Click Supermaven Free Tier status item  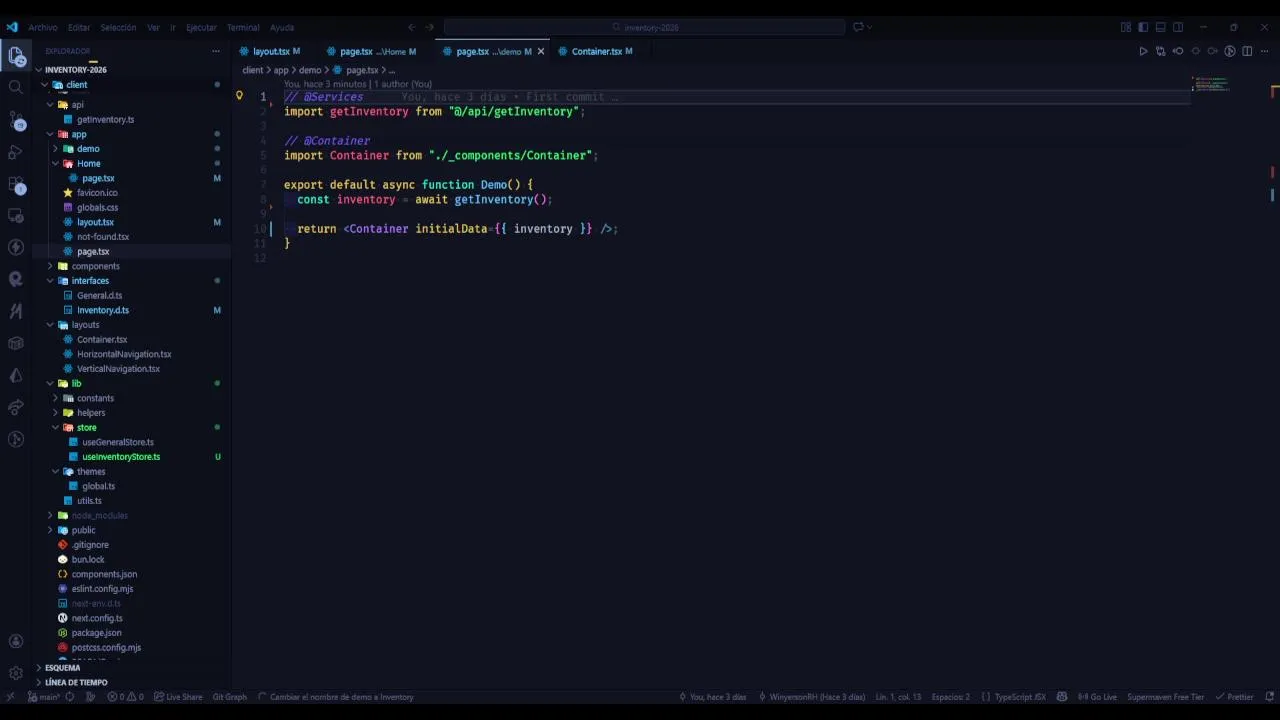(x=1166, y=697)
